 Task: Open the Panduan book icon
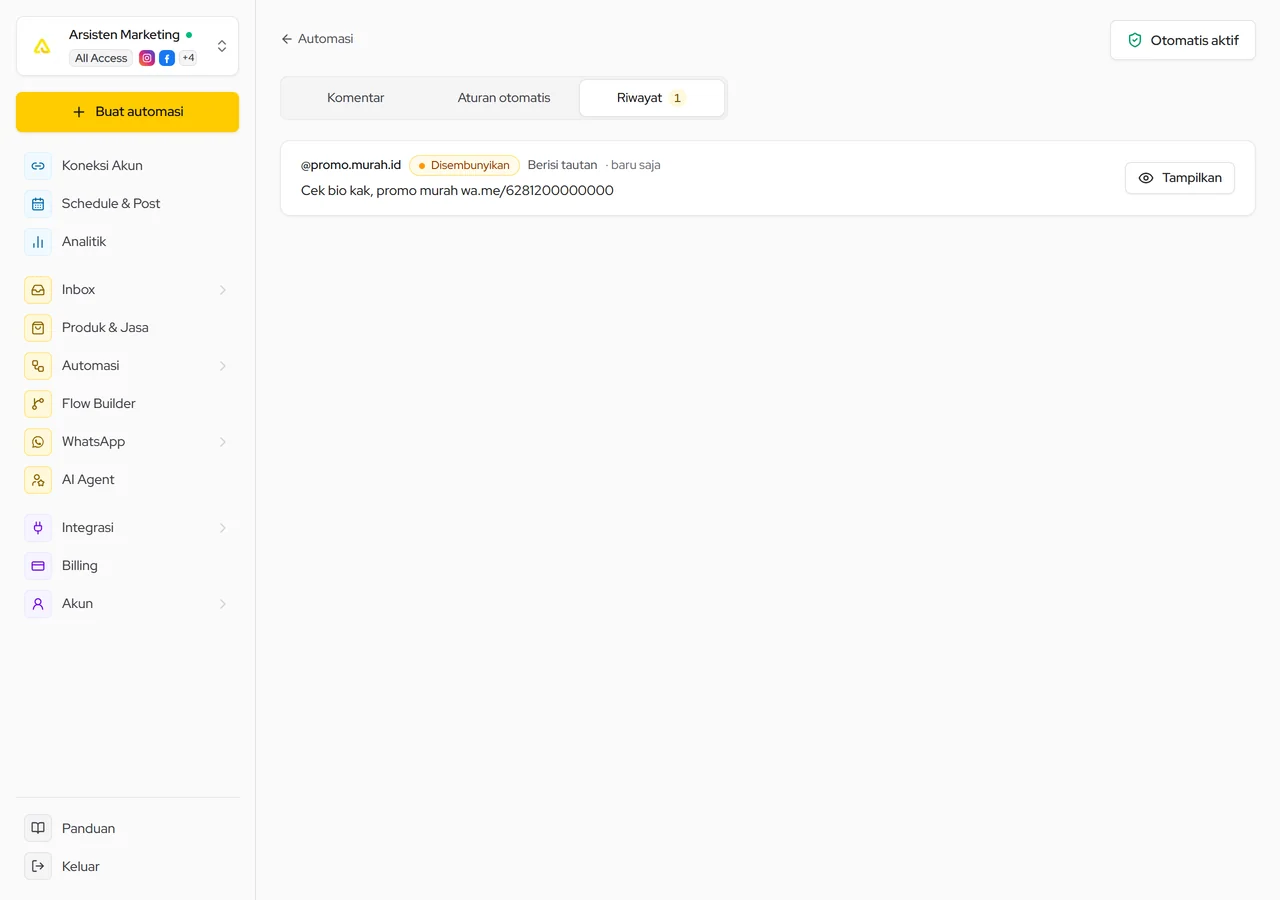[x=38, y=828]
